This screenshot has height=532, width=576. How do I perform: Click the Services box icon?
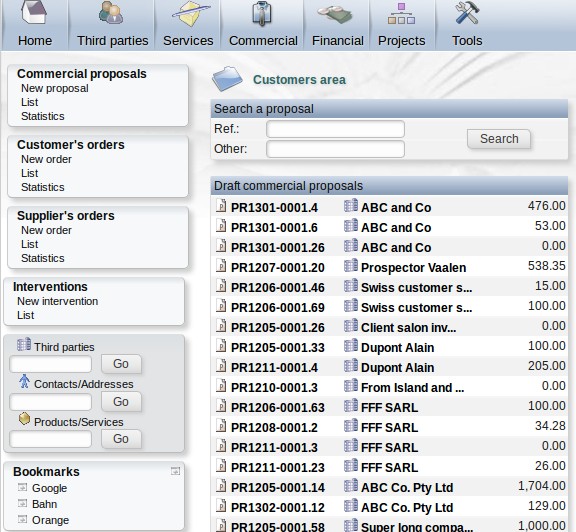click(190, 14)
